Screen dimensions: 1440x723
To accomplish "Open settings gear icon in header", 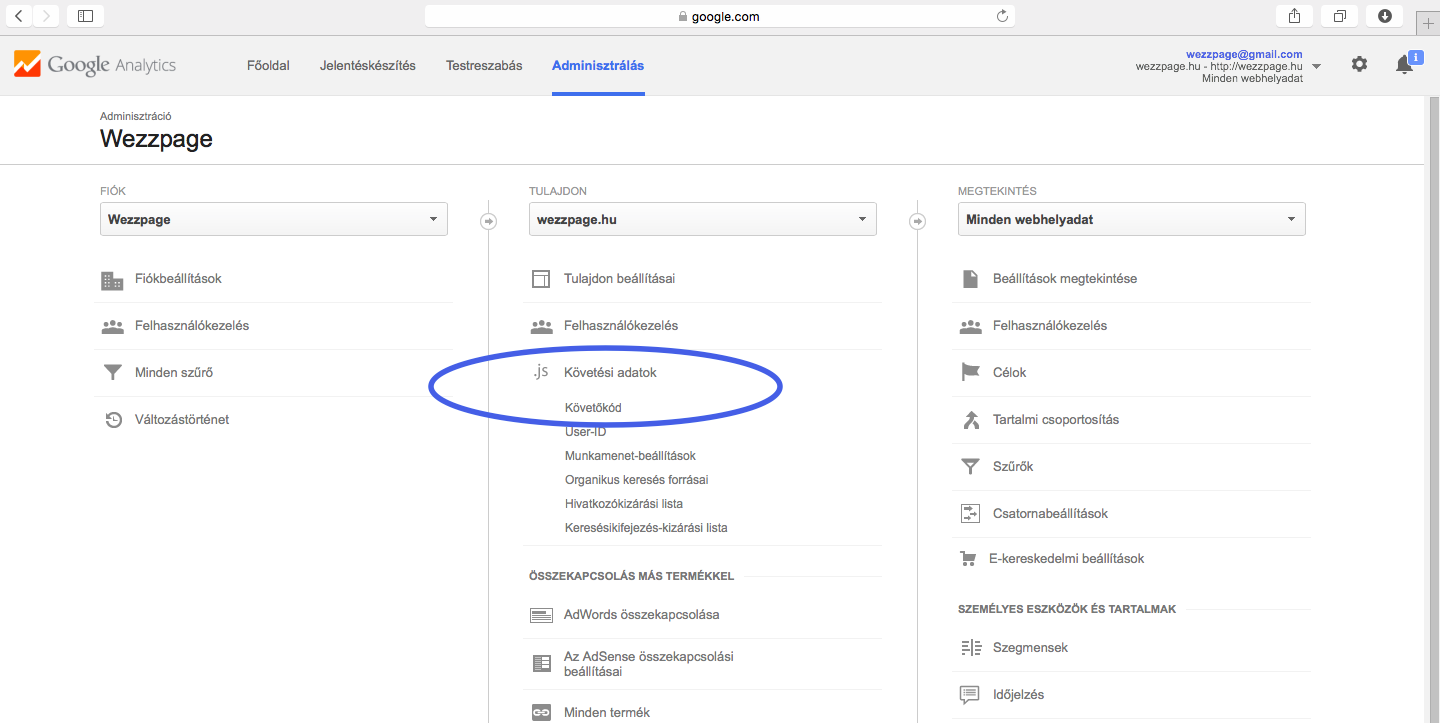I will pos(1359,64).
